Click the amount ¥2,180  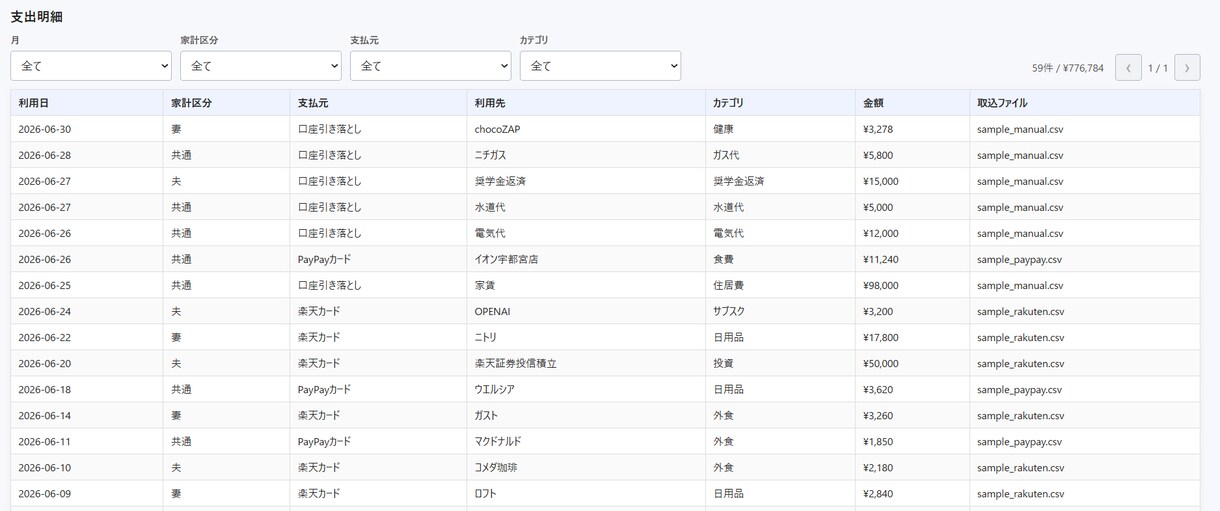tap(878, 467)
